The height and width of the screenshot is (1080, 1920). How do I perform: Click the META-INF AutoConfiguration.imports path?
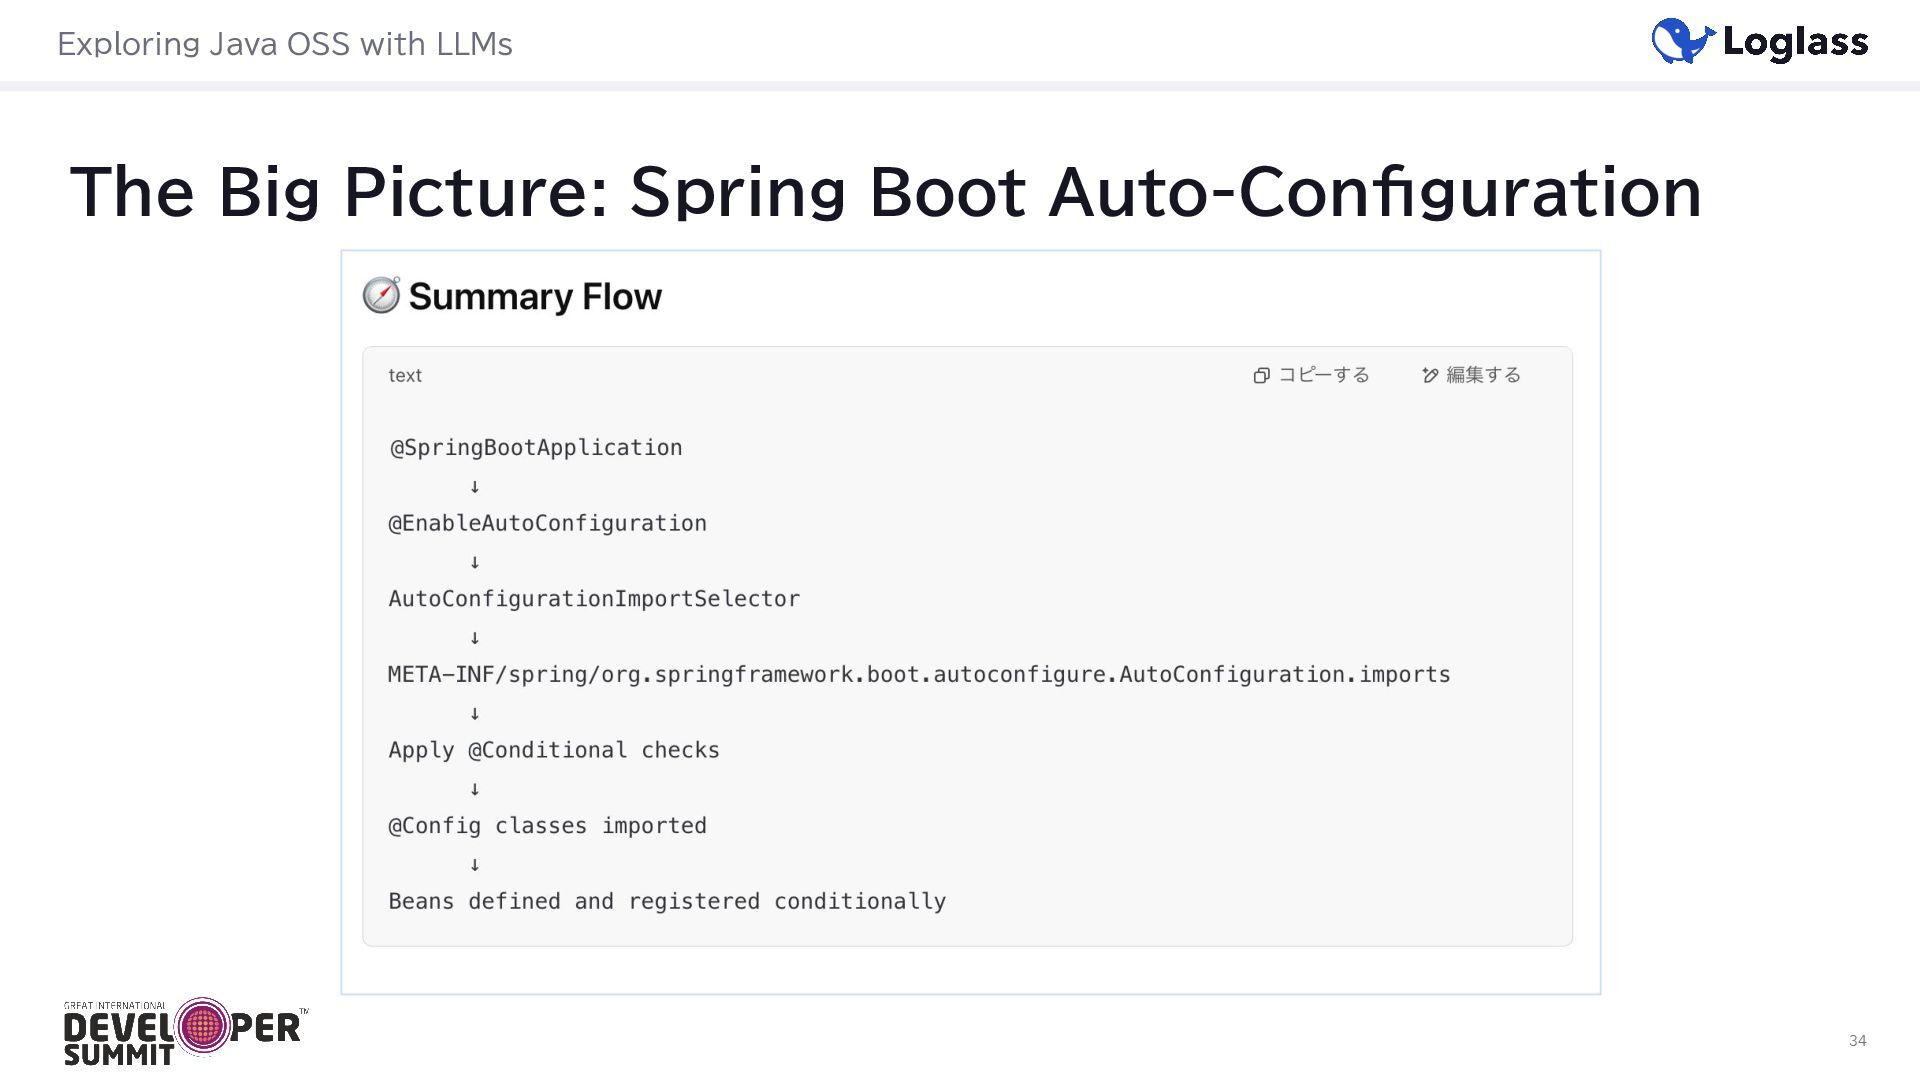(x=918, y=675)
